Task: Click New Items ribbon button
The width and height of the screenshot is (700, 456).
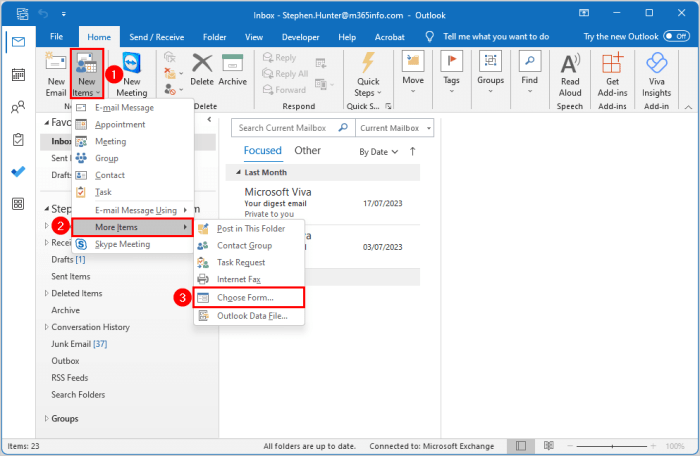Action: tap(87, 74)
